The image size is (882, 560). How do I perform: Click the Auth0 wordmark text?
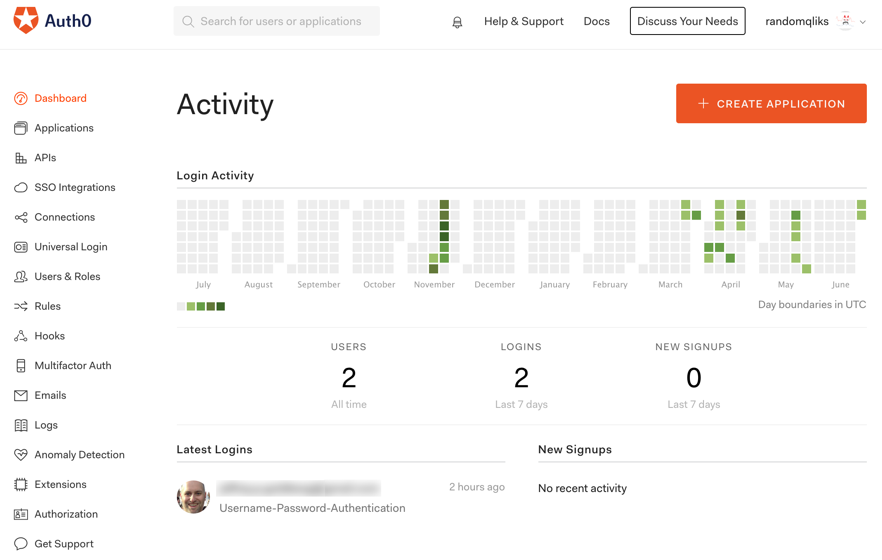pyautogui.click(x=68, y=21)
